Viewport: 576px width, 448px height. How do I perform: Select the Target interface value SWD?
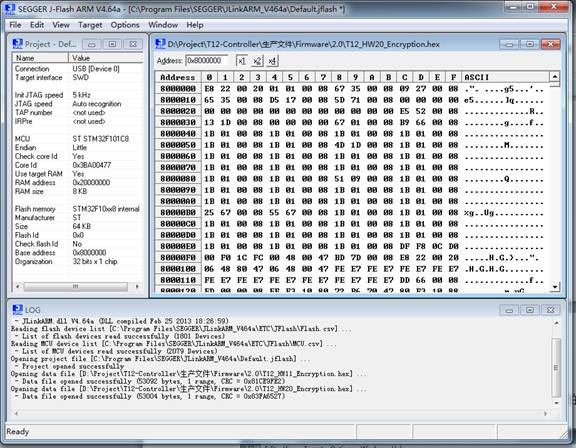[x=80, y=77]
